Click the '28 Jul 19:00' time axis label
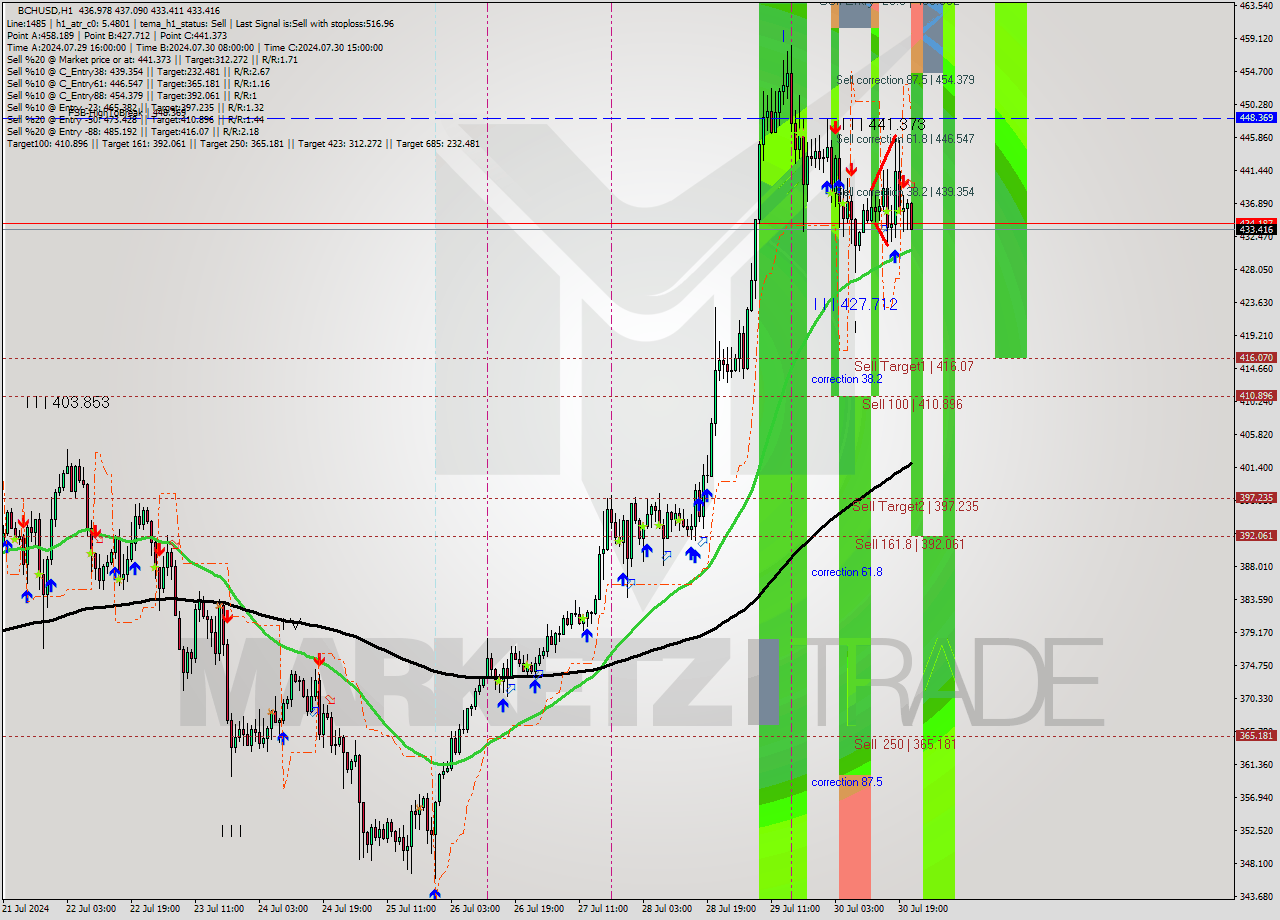 730,909
